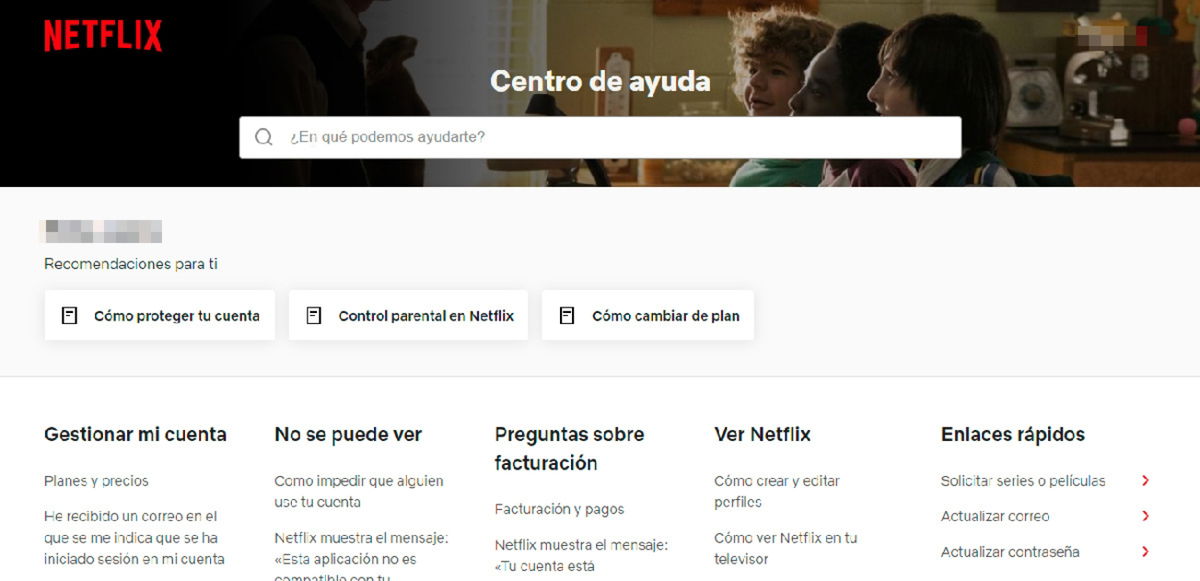Select the 'Cómo proteger tu cuenta' card
Image resolution: width=1200 pixels, height=581 pixels.
160,314
